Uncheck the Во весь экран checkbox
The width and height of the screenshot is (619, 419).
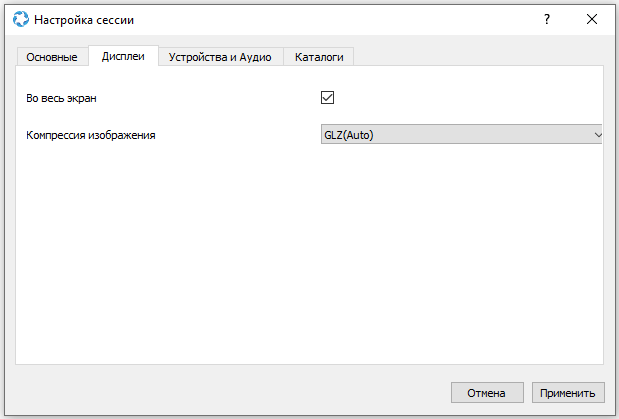click(x=327, y=98)
